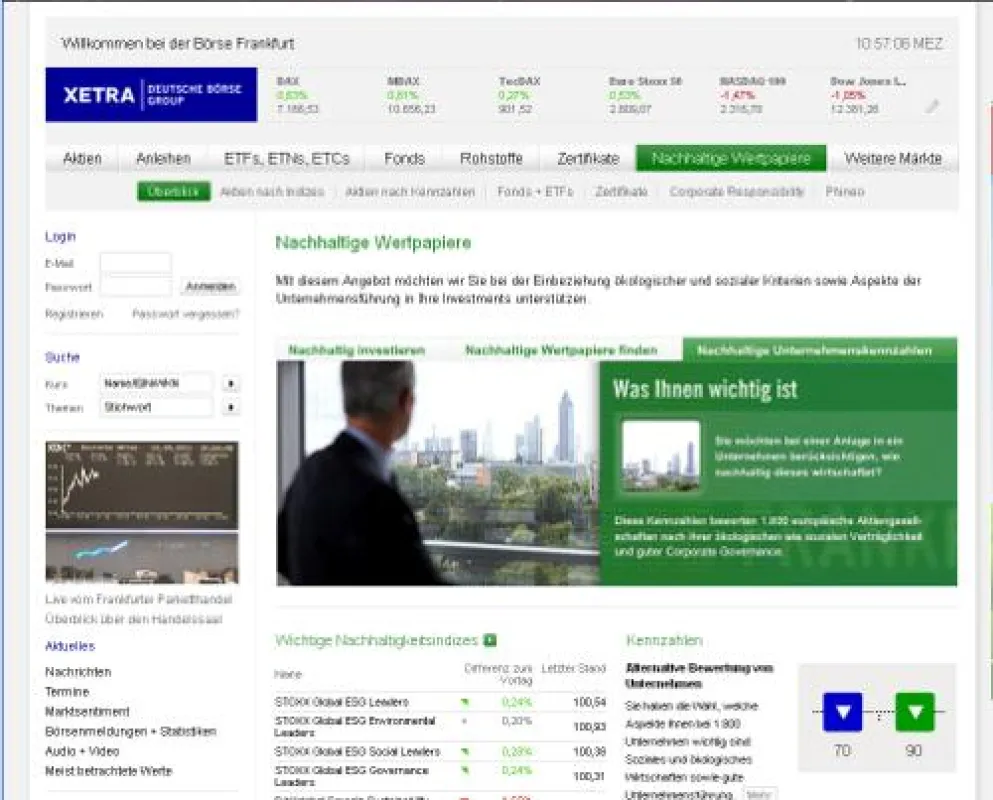Click the Themen Stichwort search field
The width and height of the screenshot is (993, 800).
(x=156, y=407)
